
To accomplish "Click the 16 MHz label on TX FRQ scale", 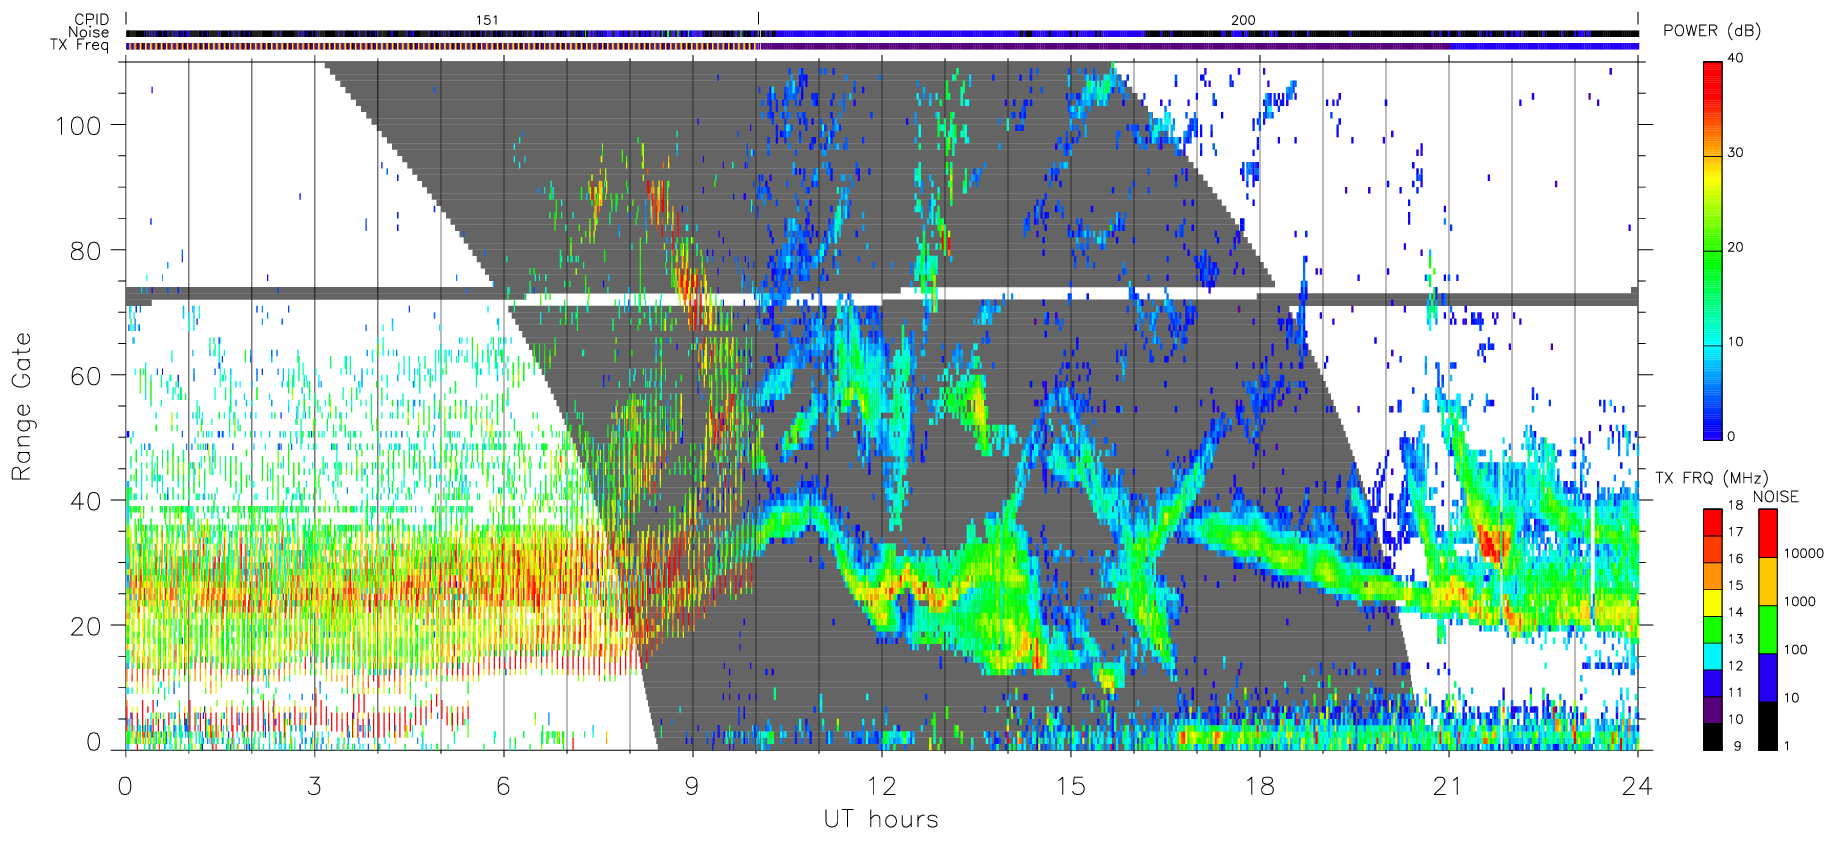I will (x=1735, y=559).
